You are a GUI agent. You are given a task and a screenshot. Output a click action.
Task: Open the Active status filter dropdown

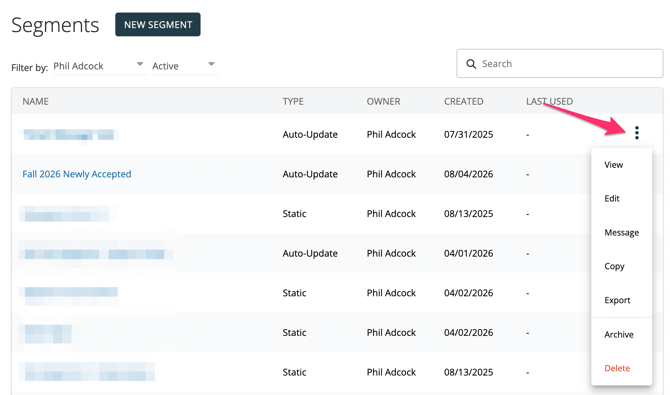[184, 66]
